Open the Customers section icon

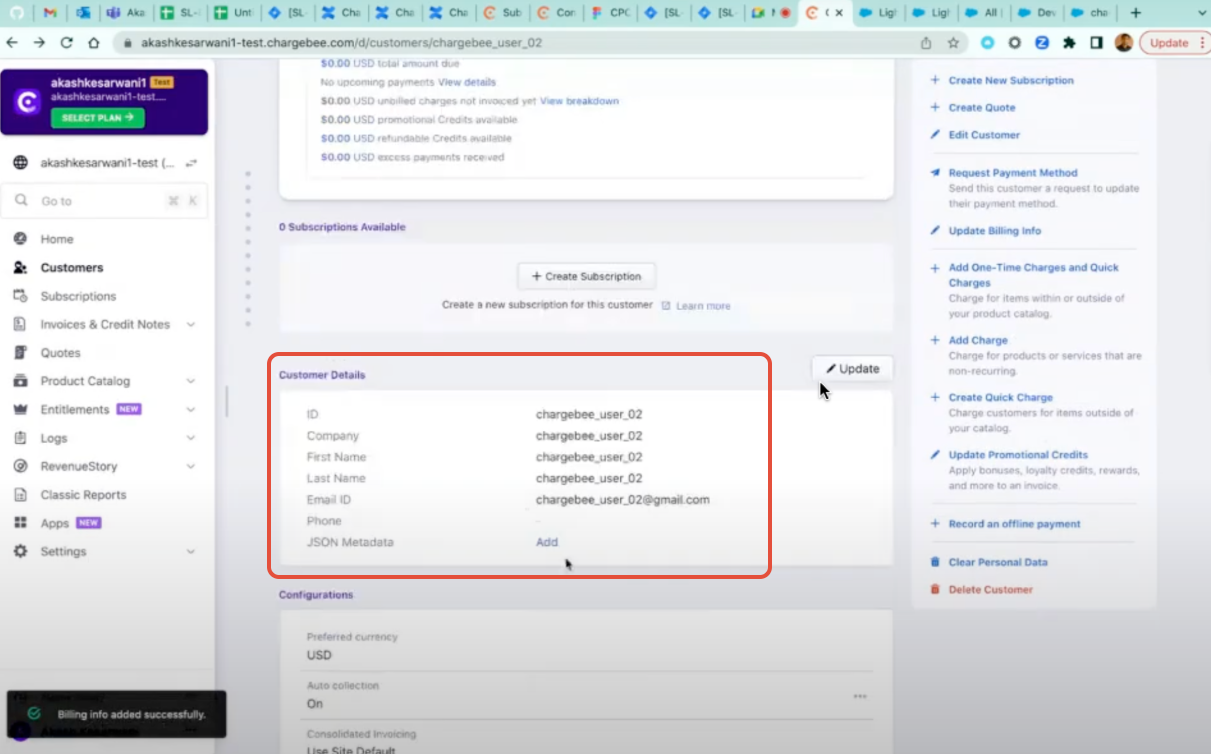click(20, 267)
